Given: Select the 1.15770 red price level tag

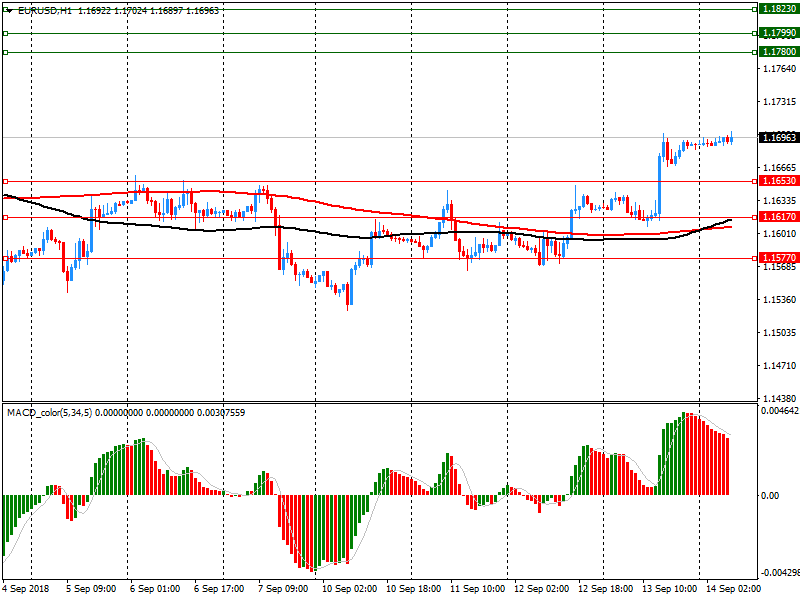Looking at the screenshot, I should [779, 258].
